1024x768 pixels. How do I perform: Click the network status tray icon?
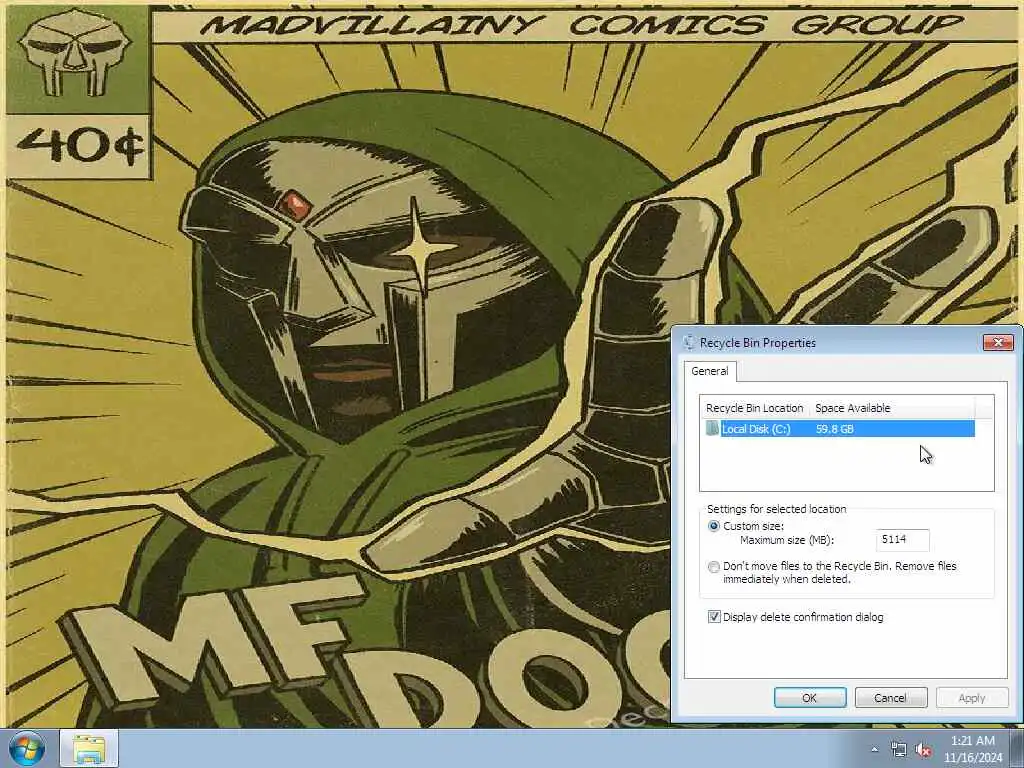(x=899, y=750)
